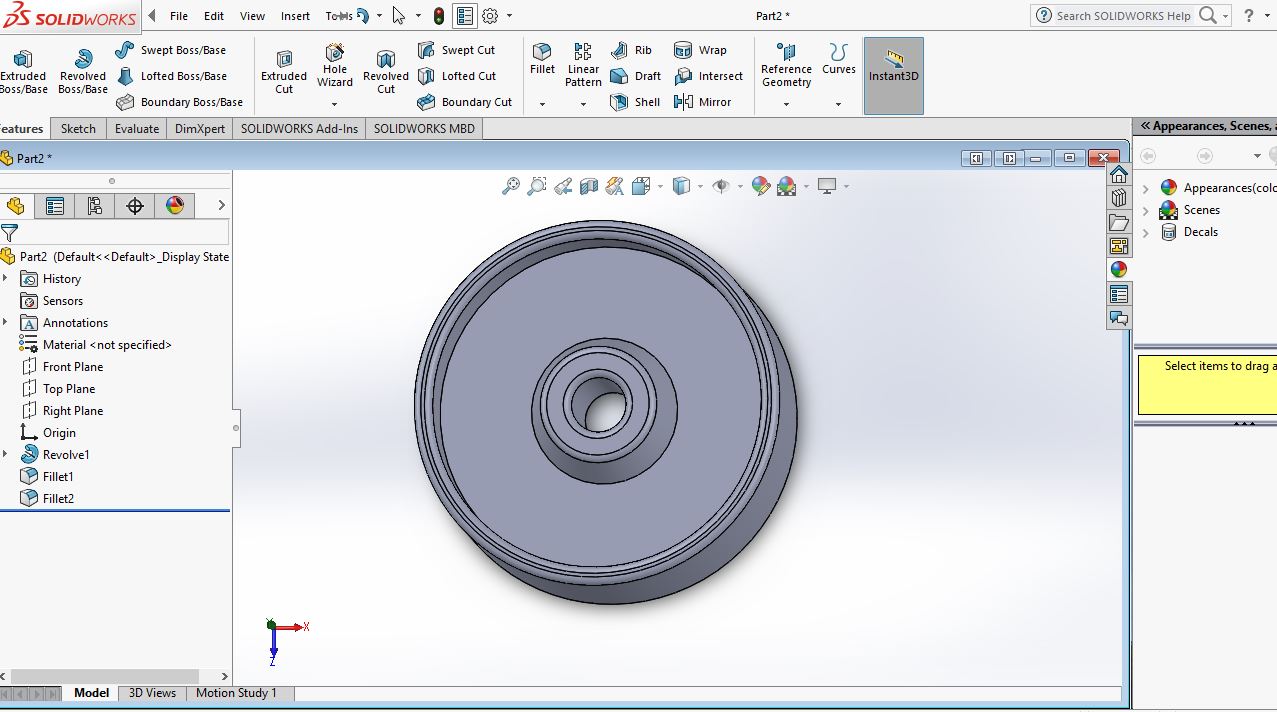The image size is (1277, 712).
Task: Zoom to Fit in the viewport
Action: tap(511, 186)
